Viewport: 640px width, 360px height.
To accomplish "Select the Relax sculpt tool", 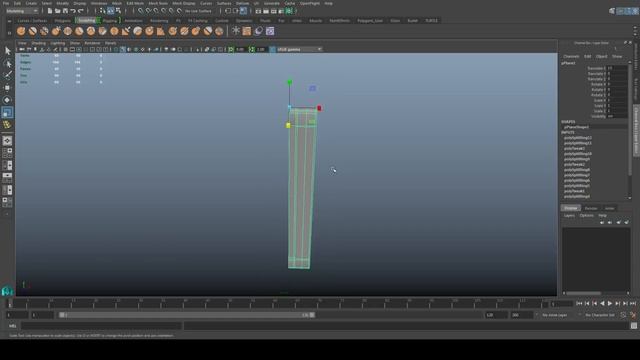I will coord(44,31).
